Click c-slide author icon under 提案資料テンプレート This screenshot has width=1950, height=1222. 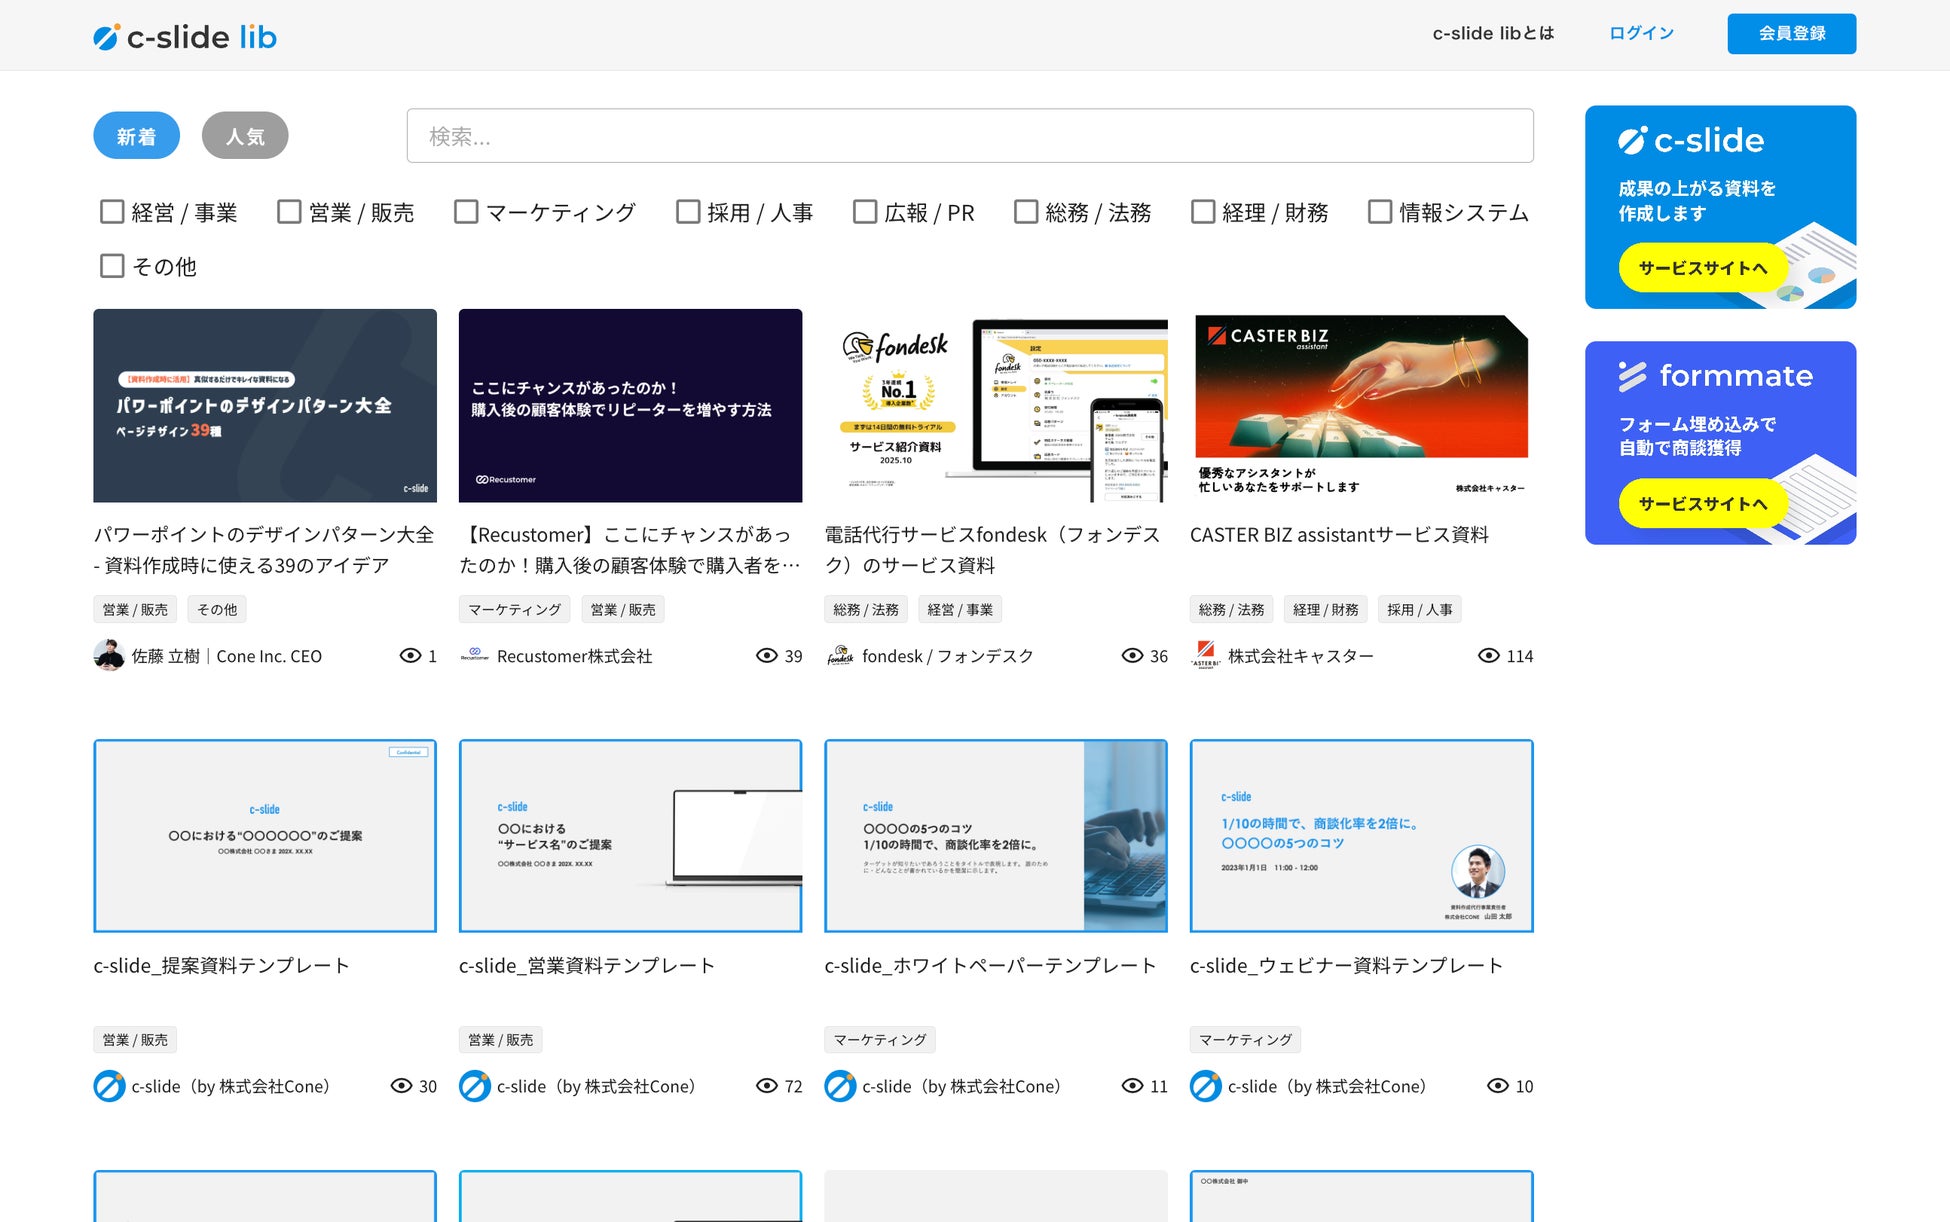click(109, 1086)
